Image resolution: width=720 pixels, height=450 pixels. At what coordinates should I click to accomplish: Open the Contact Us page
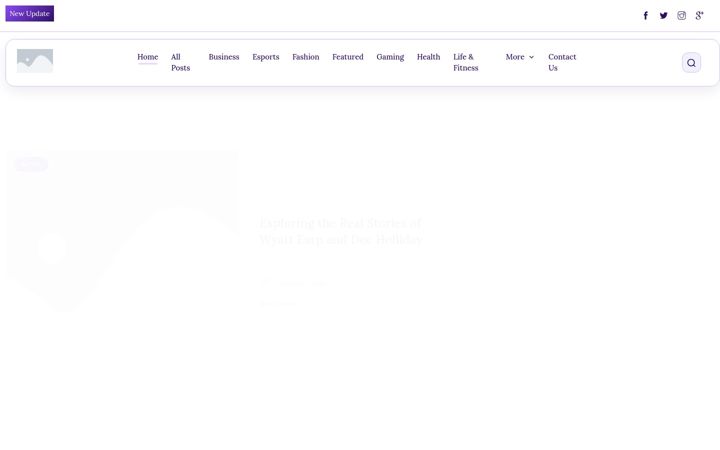(x=562, y=62)
